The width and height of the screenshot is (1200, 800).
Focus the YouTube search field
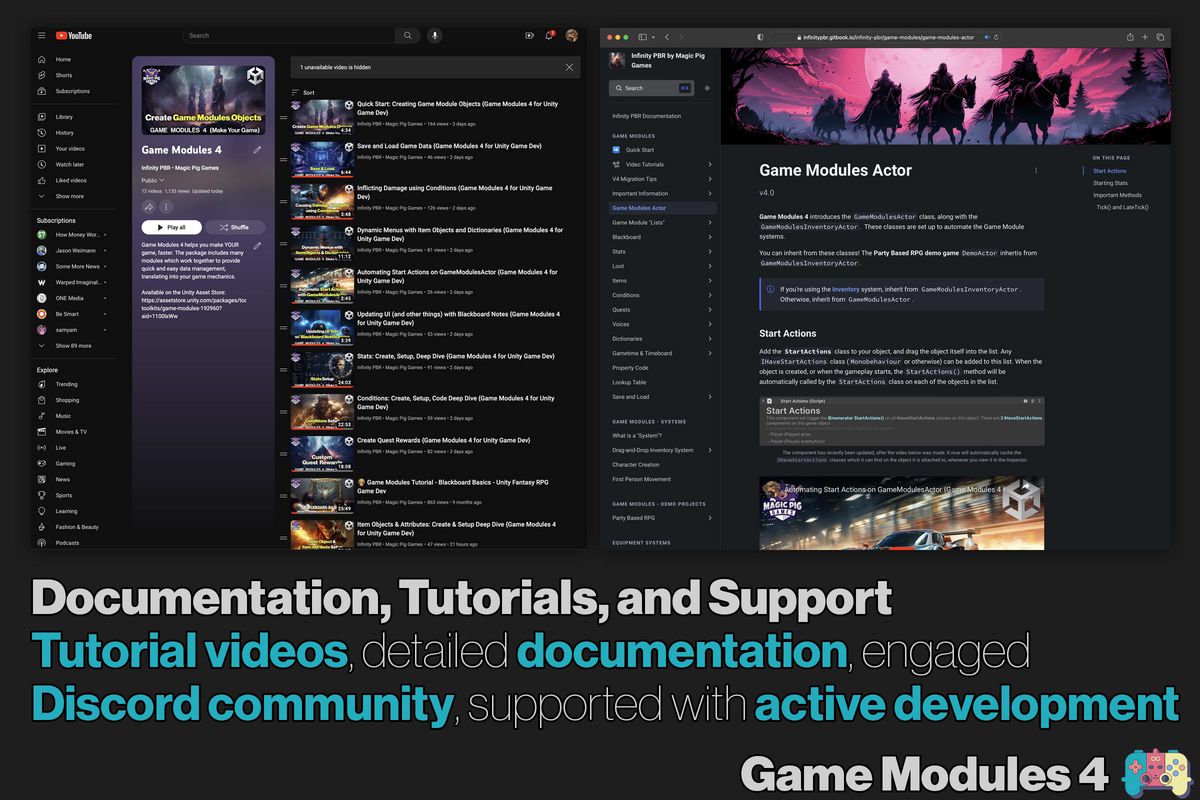[x=288, y=35]
